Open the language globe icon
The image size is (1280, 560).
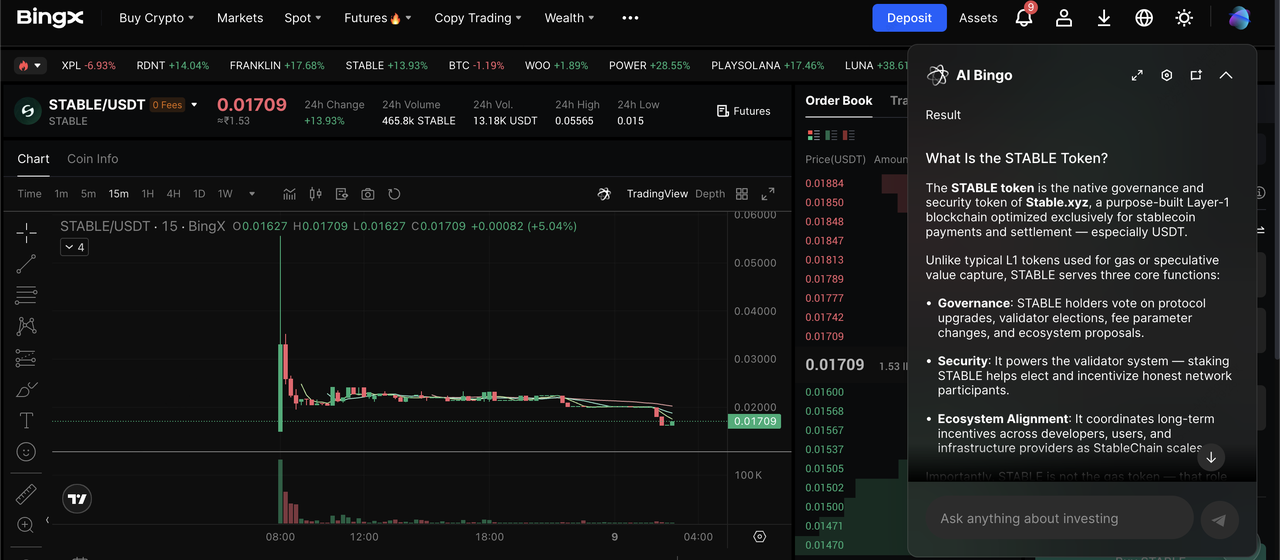[1144, 18]
